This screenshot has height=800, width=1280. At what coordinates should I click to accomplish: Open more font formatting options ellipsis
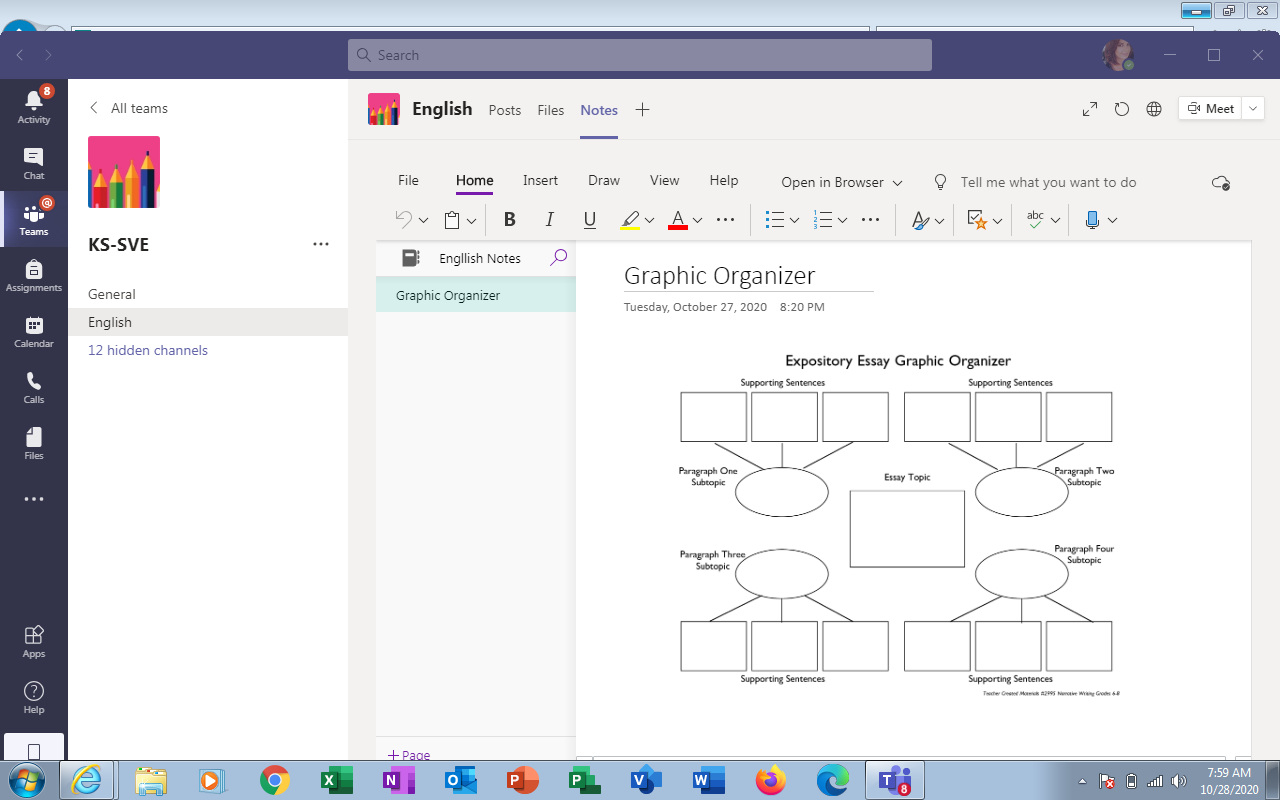coord(726,220)
